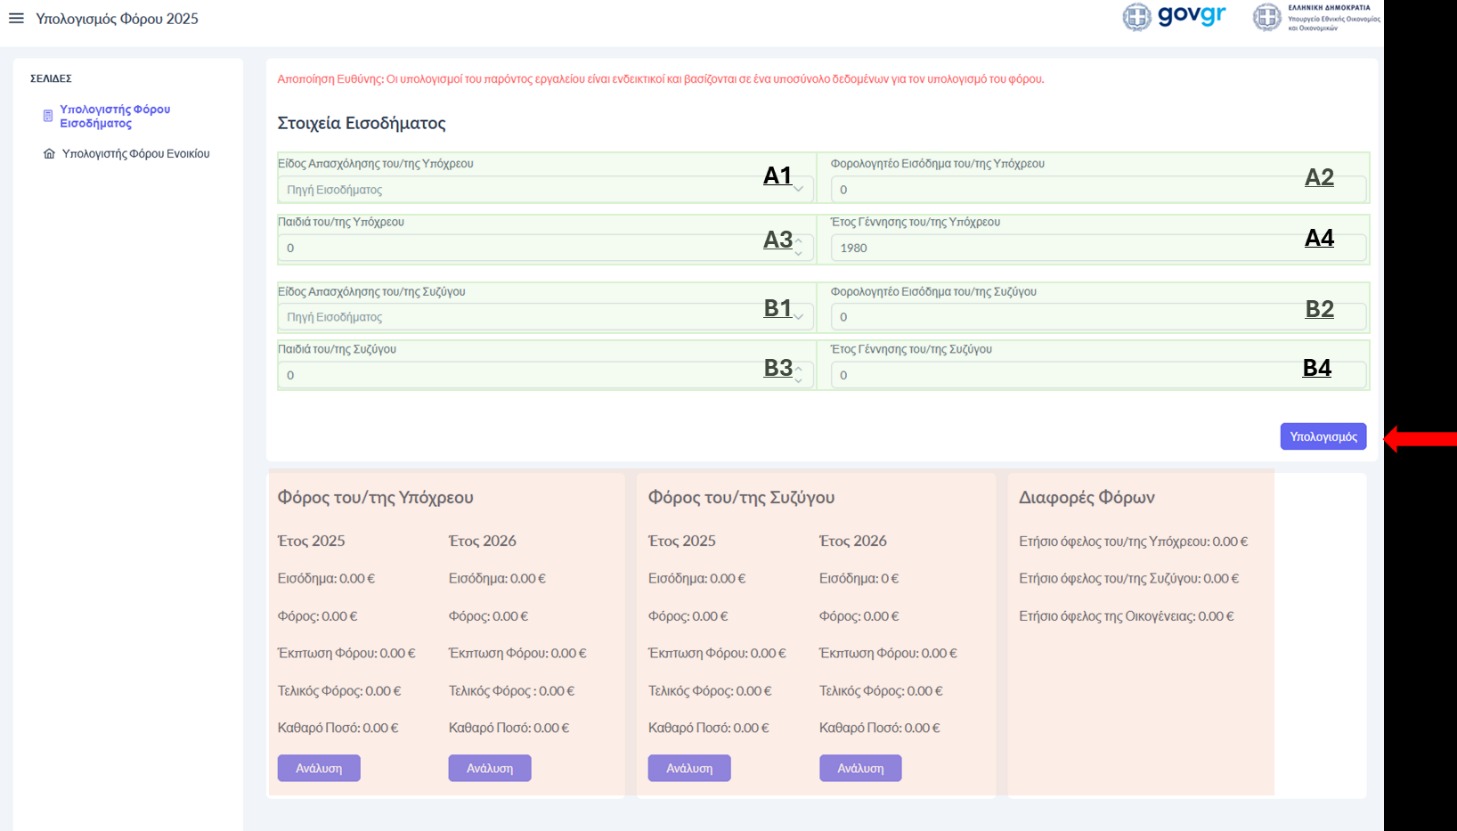This screenshot has width=1457, height=831.
Task: Decrease spouse's children count with the down arrow
Action: pos(798,381)
